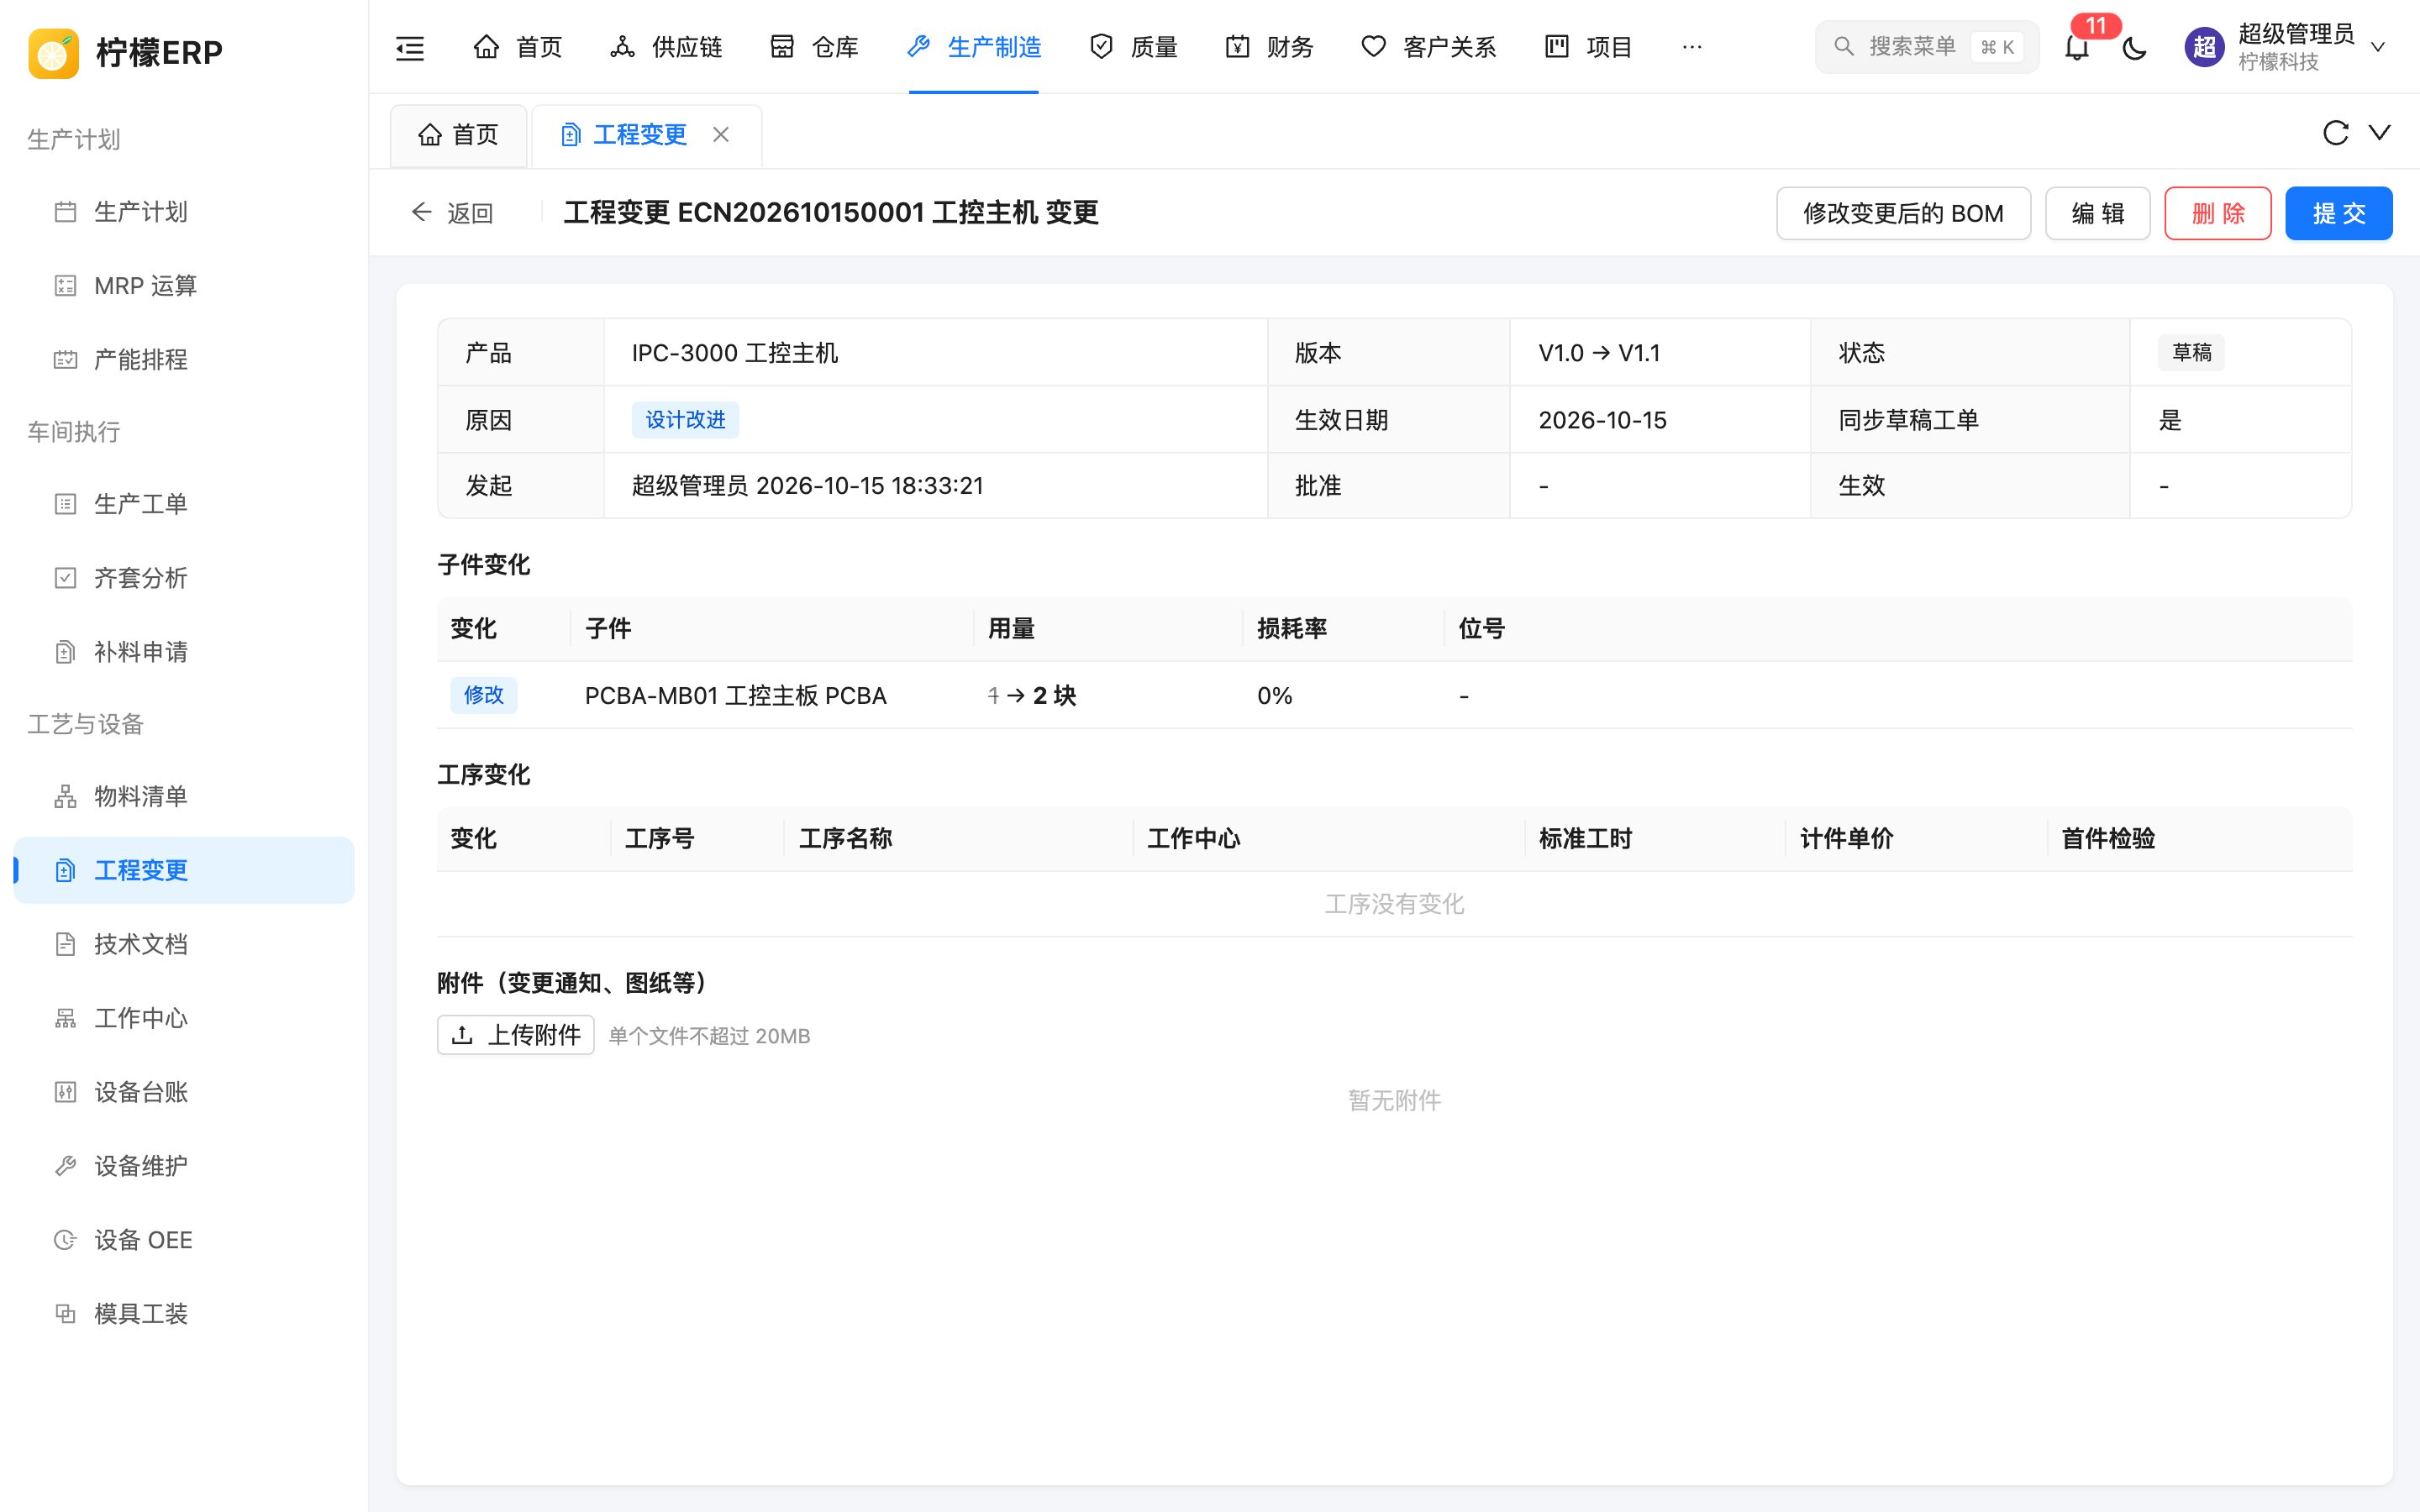
Task: Open 生产计划 in sidebar
Action: click(184, 212)
